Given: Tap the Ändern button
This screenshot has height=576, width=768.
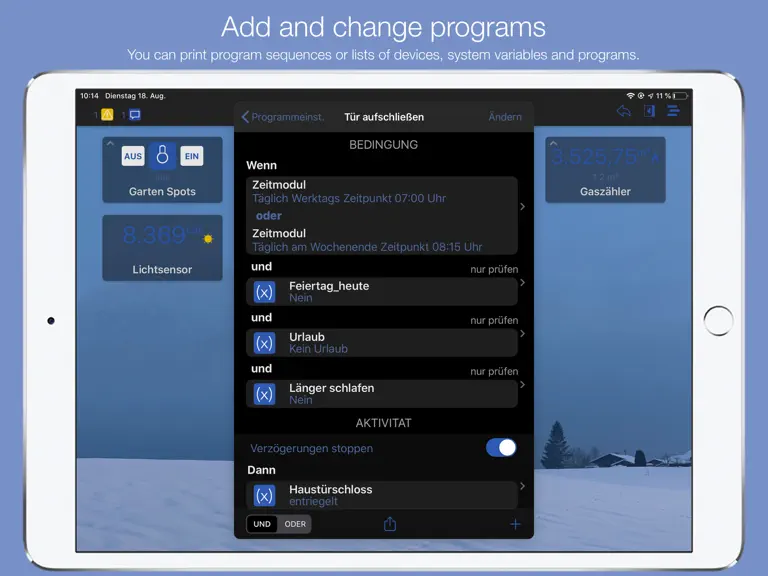Looking at the screenshot, I should 505,117.
